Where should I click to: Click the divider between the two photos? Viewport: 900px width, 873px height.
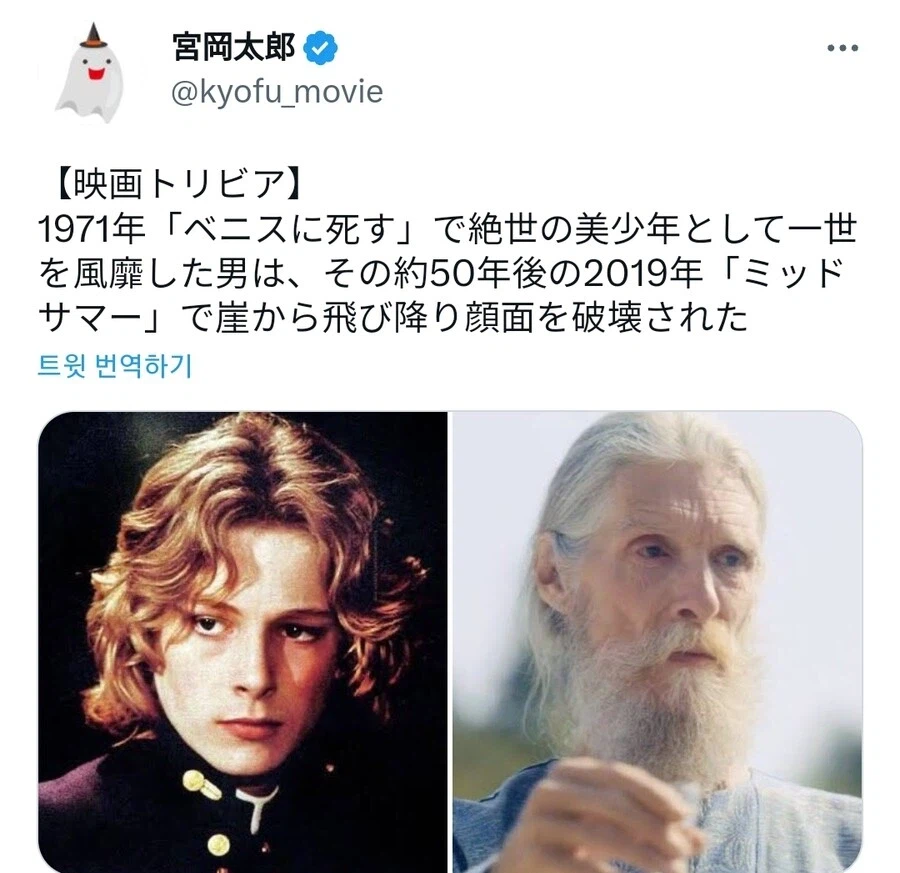450,642
